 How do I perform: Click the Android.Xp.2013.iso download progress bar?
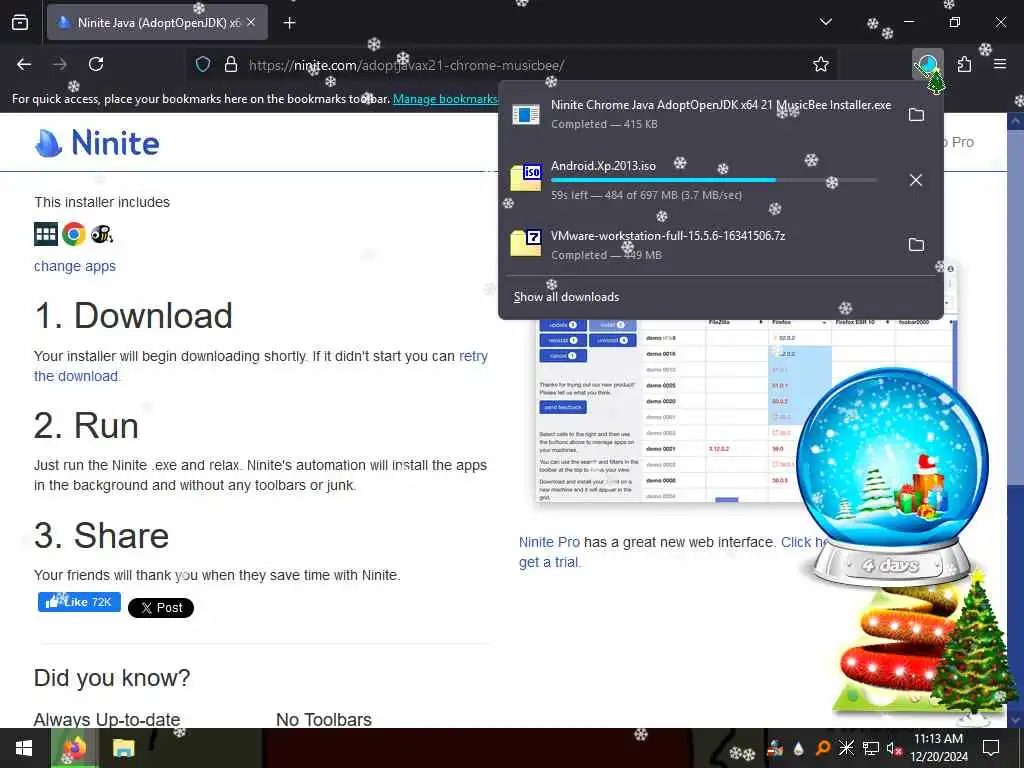714,180
